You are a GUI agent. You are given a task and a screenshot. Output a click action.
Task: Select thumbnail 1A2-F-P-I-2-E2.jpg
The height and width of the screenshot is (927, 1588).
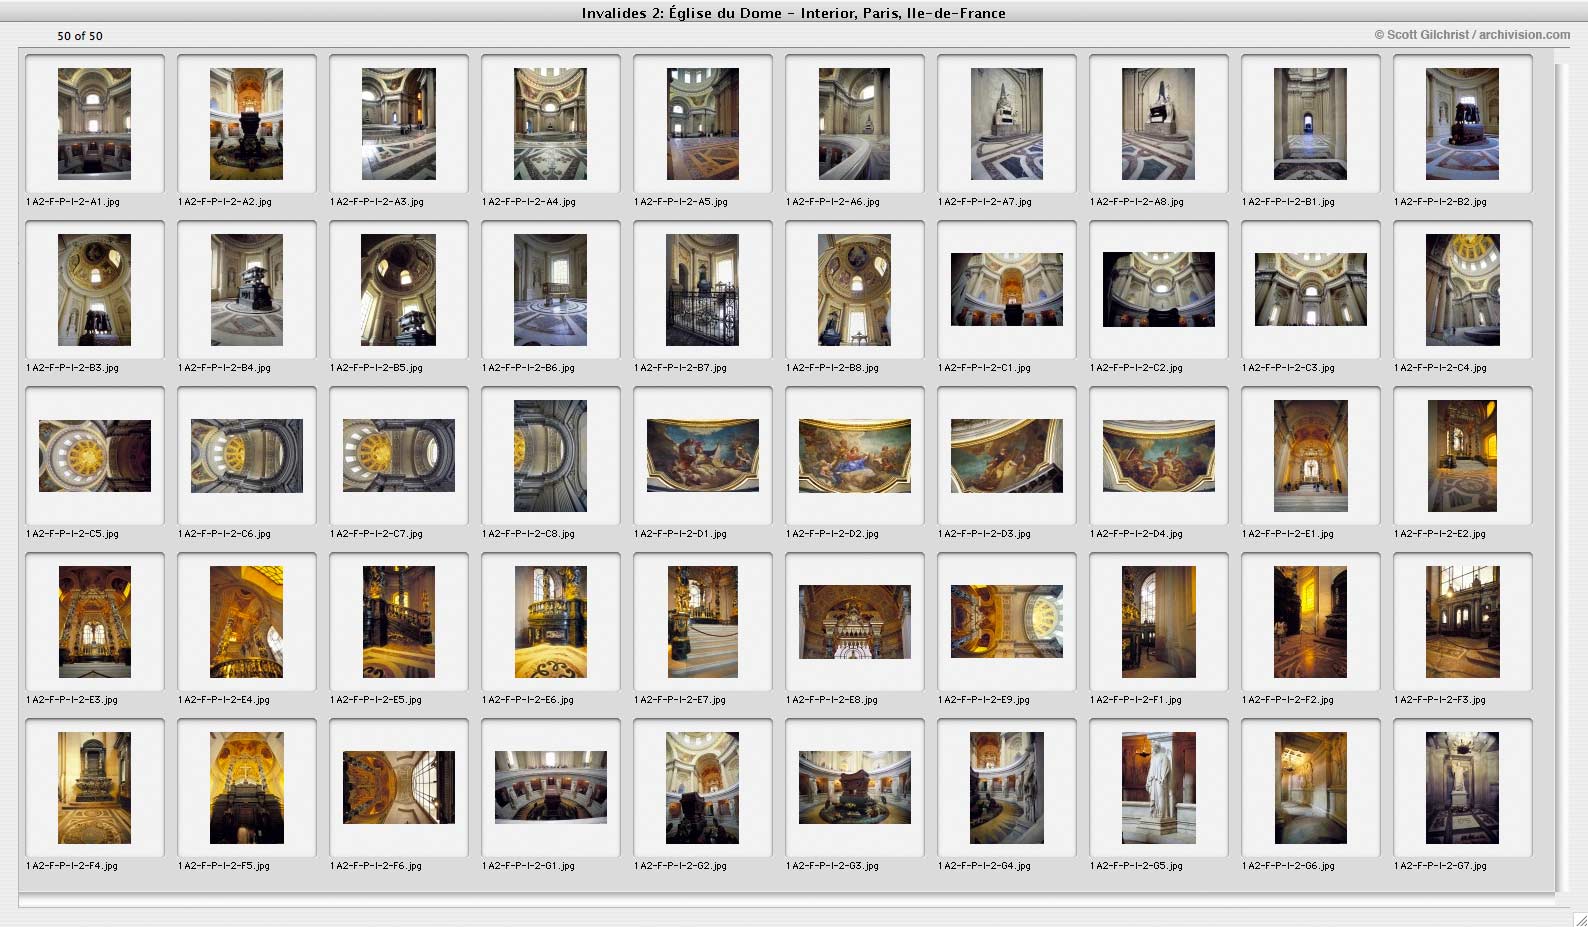[x=1463, y=456]
